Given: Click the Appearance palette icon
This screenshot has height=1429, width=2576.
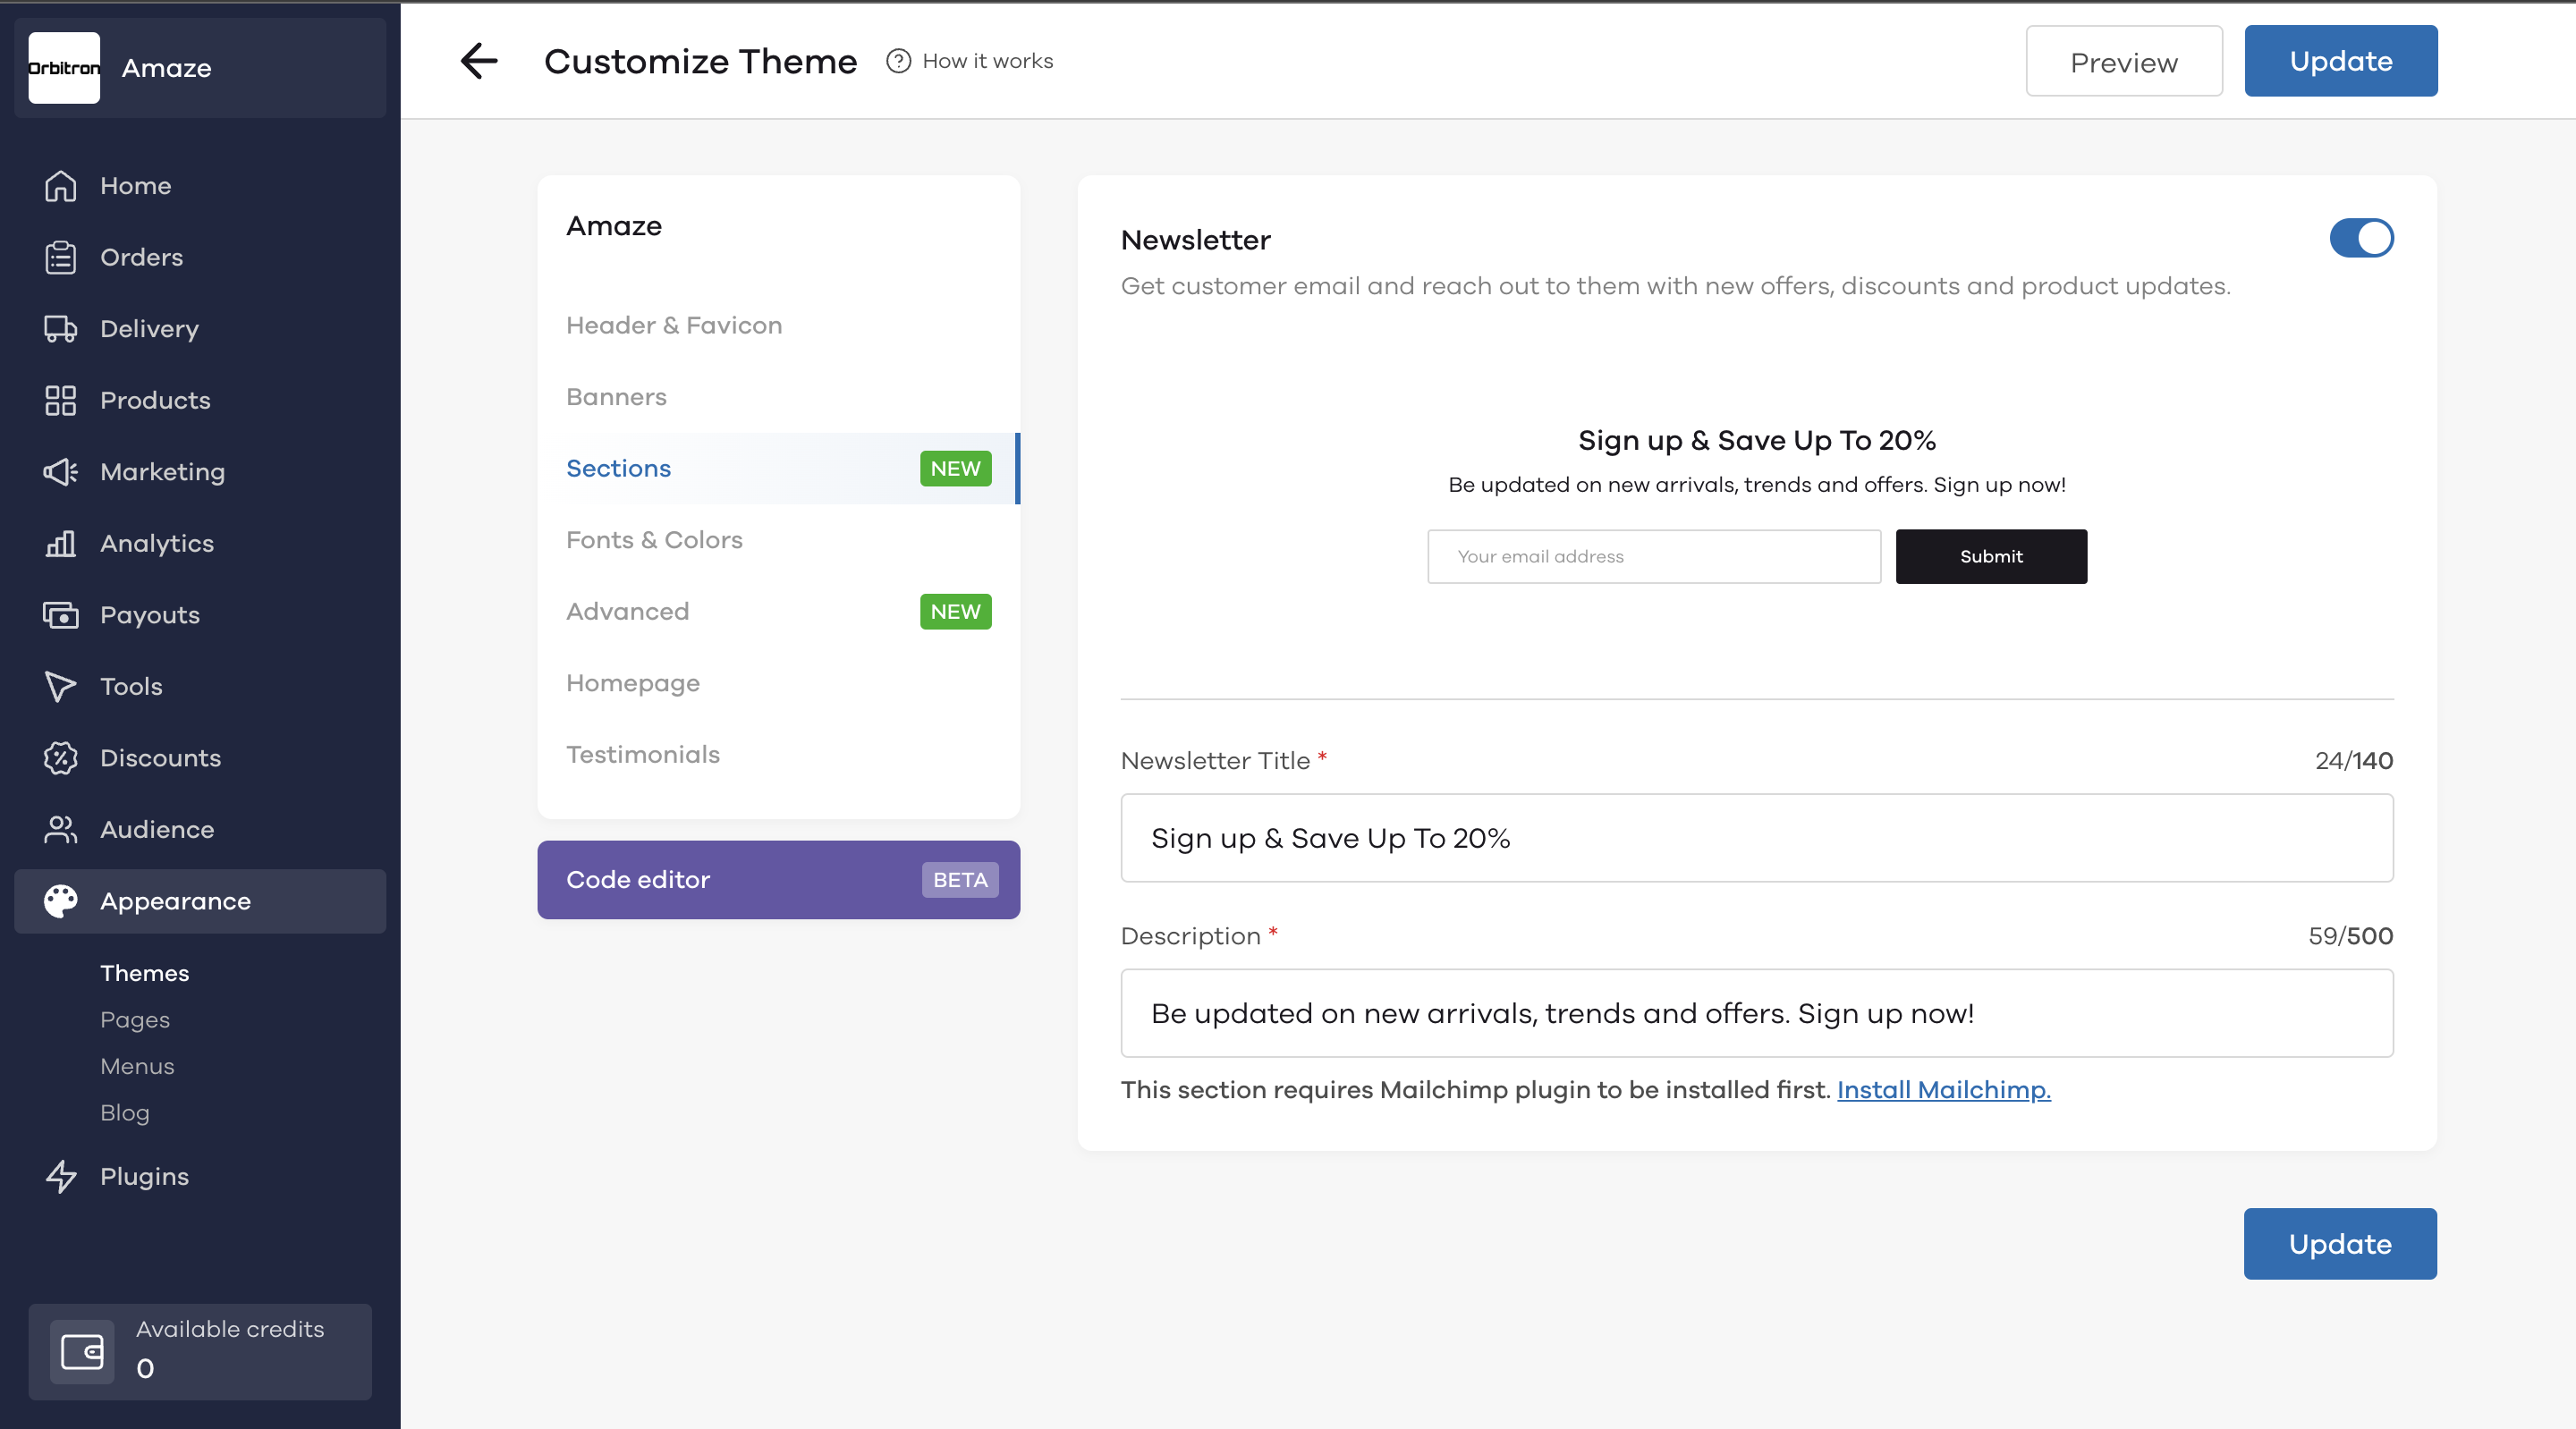Looking at the screenshot, I should point(60,901).
